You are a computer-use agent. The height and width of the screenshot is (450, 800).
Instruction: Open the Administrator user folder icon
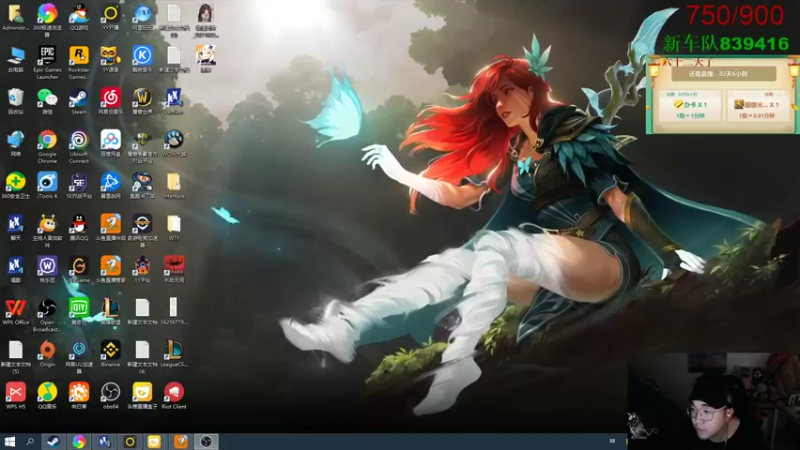(15, 13)
